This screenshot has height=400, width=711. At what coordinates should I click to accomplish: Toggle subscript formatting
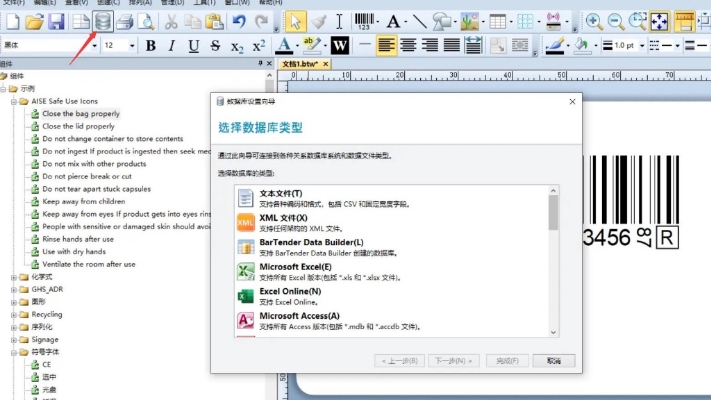[x=237, y=46]
